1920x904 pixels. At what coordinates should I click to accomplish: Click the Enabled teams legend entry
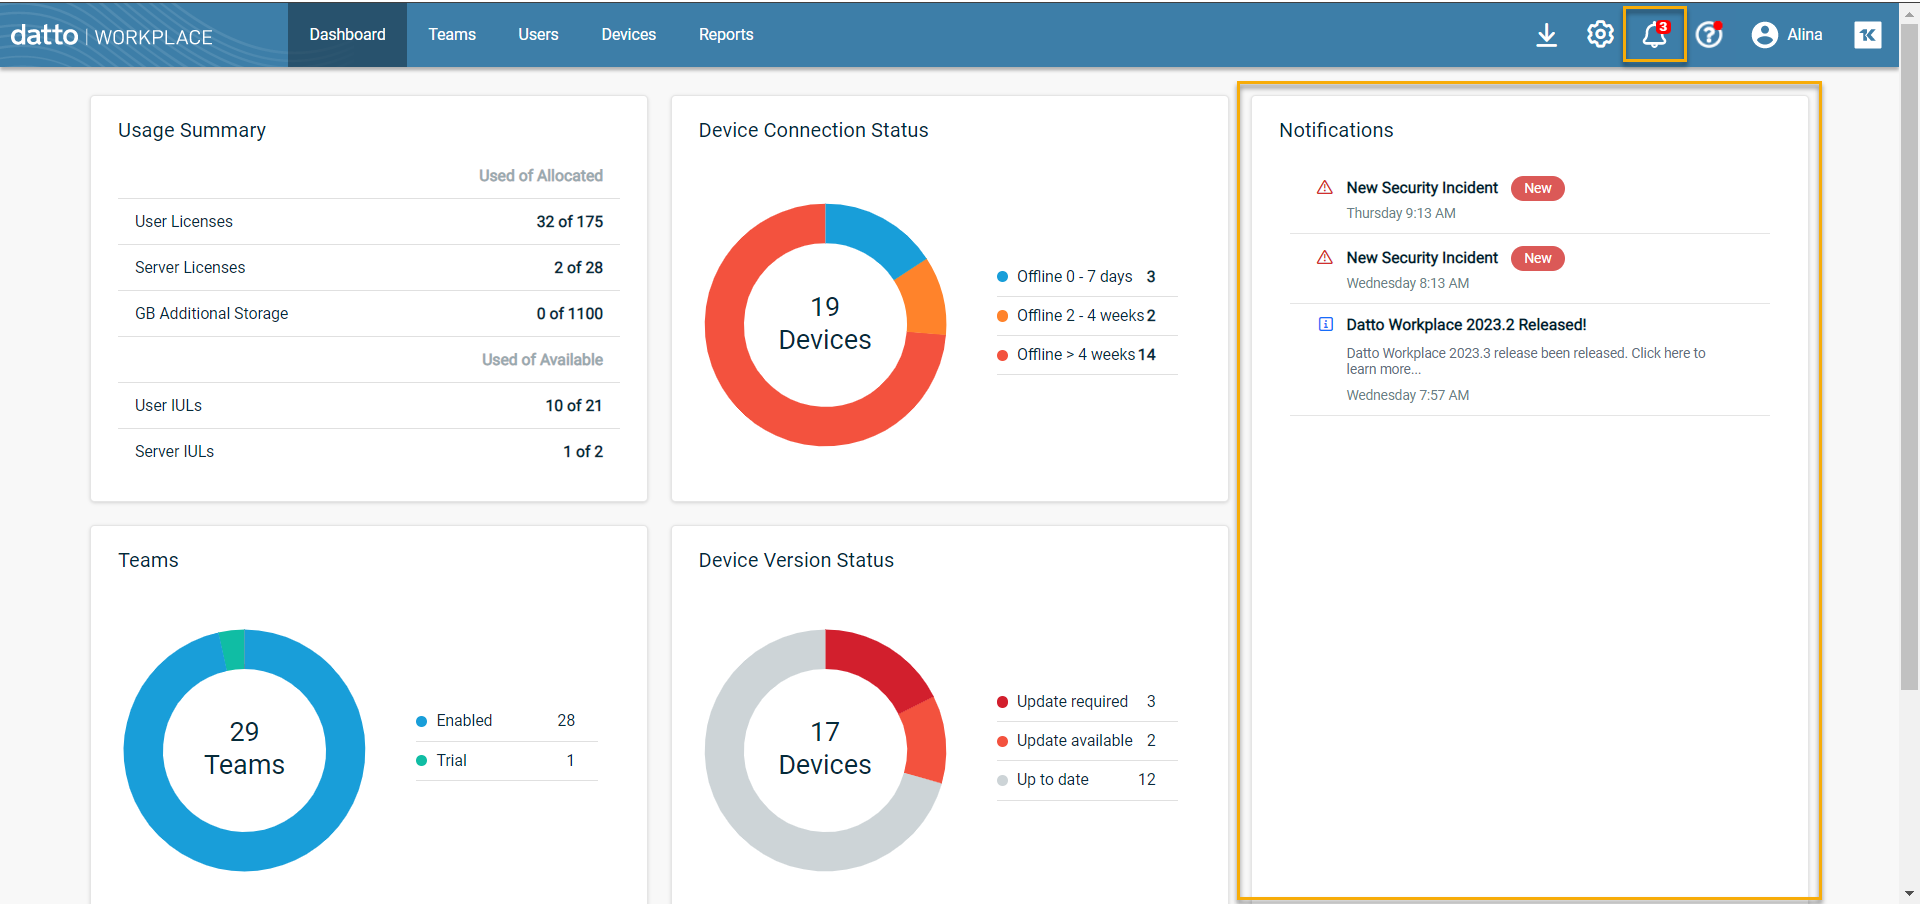[x=464, y=721]
